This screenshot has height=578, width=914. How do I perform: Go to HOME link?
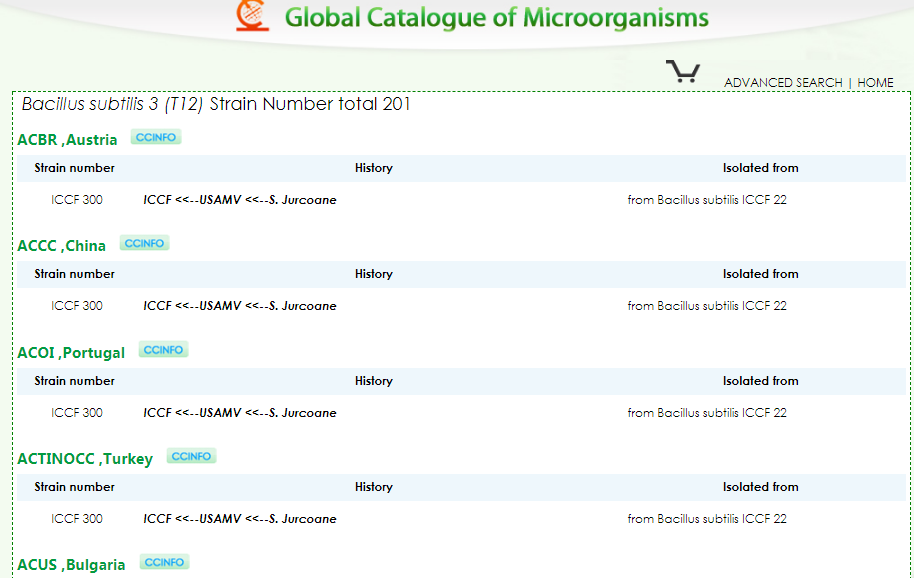point(875,83)
